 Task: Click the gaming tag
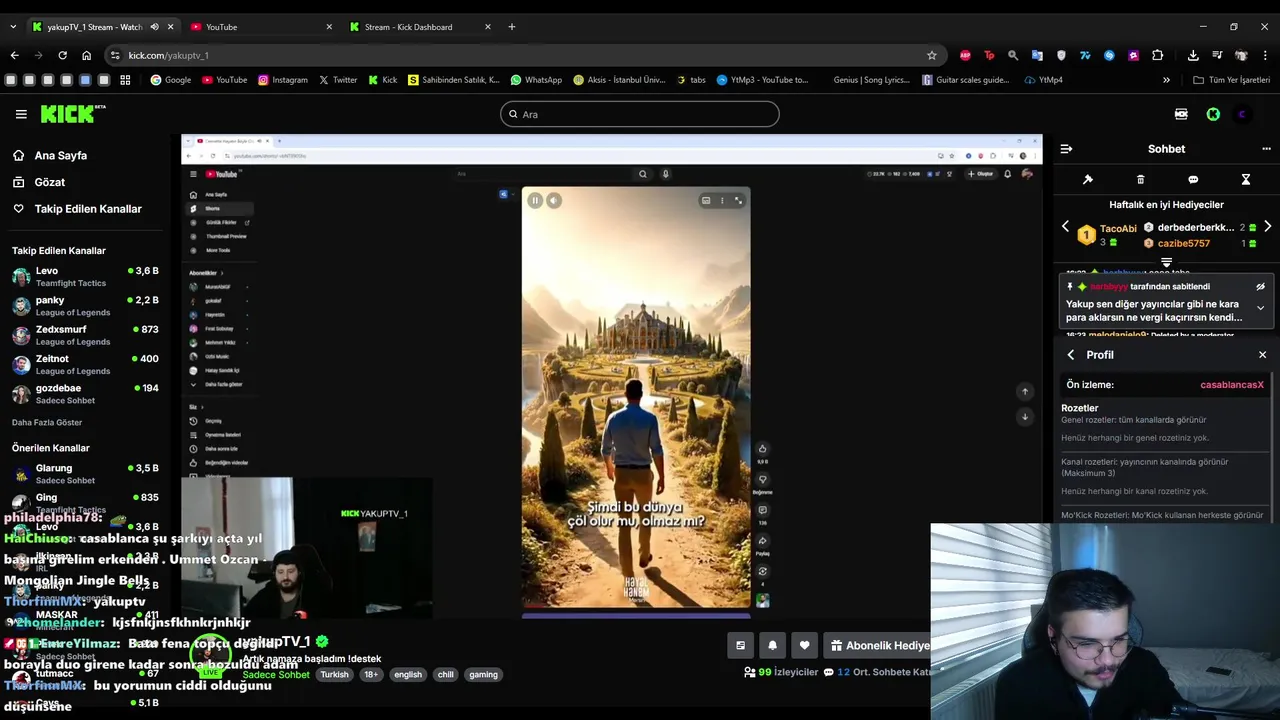483,675
